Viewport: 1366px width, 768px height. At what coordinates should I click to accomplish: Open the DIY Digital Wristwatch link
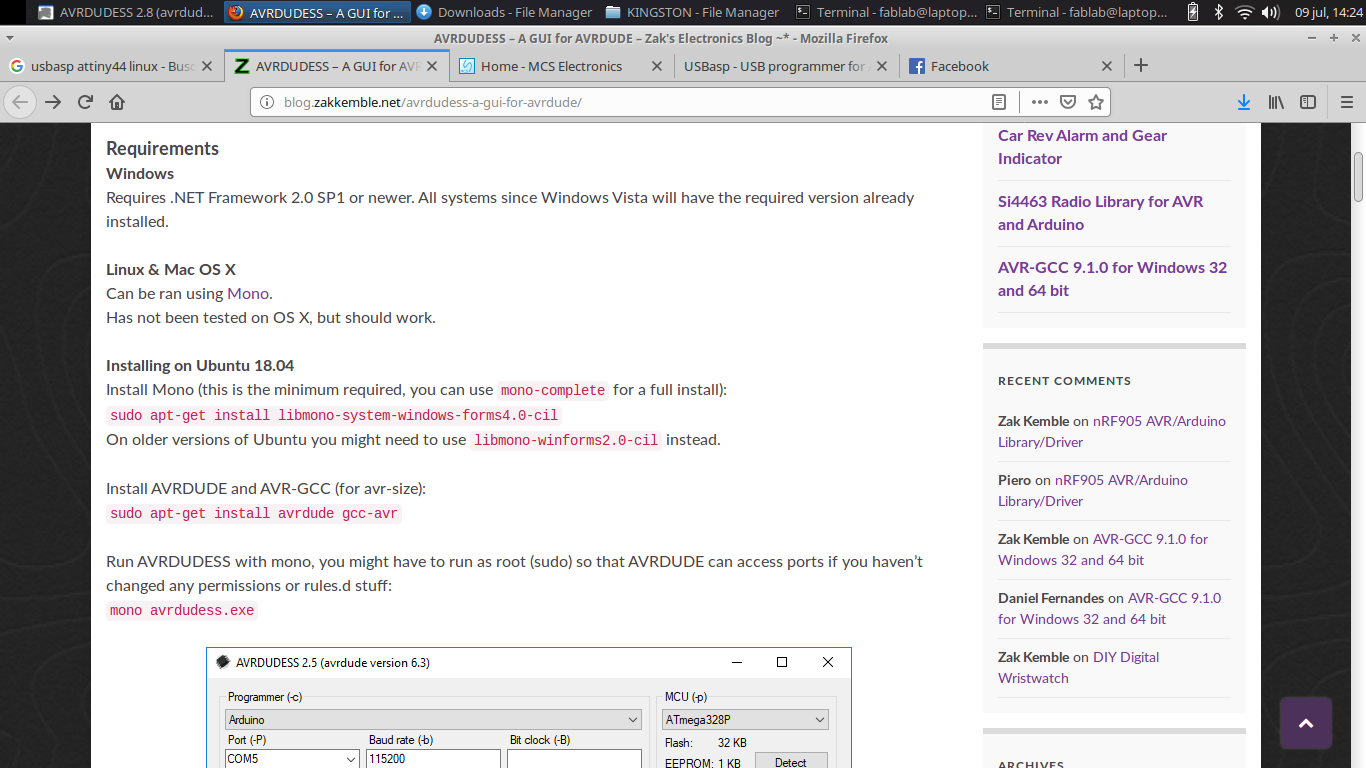[1079, 667]
